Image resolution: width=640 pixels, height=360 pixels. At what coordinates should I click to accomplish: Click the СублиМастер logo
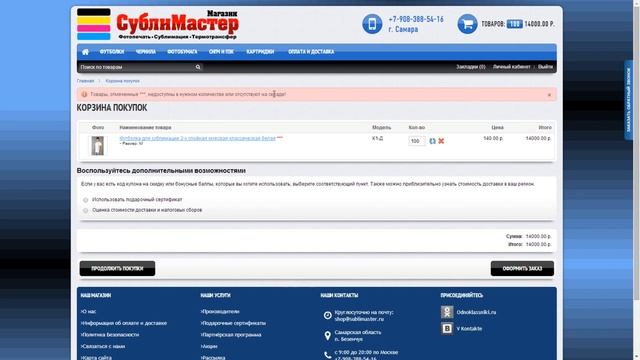tap(158, 24)
